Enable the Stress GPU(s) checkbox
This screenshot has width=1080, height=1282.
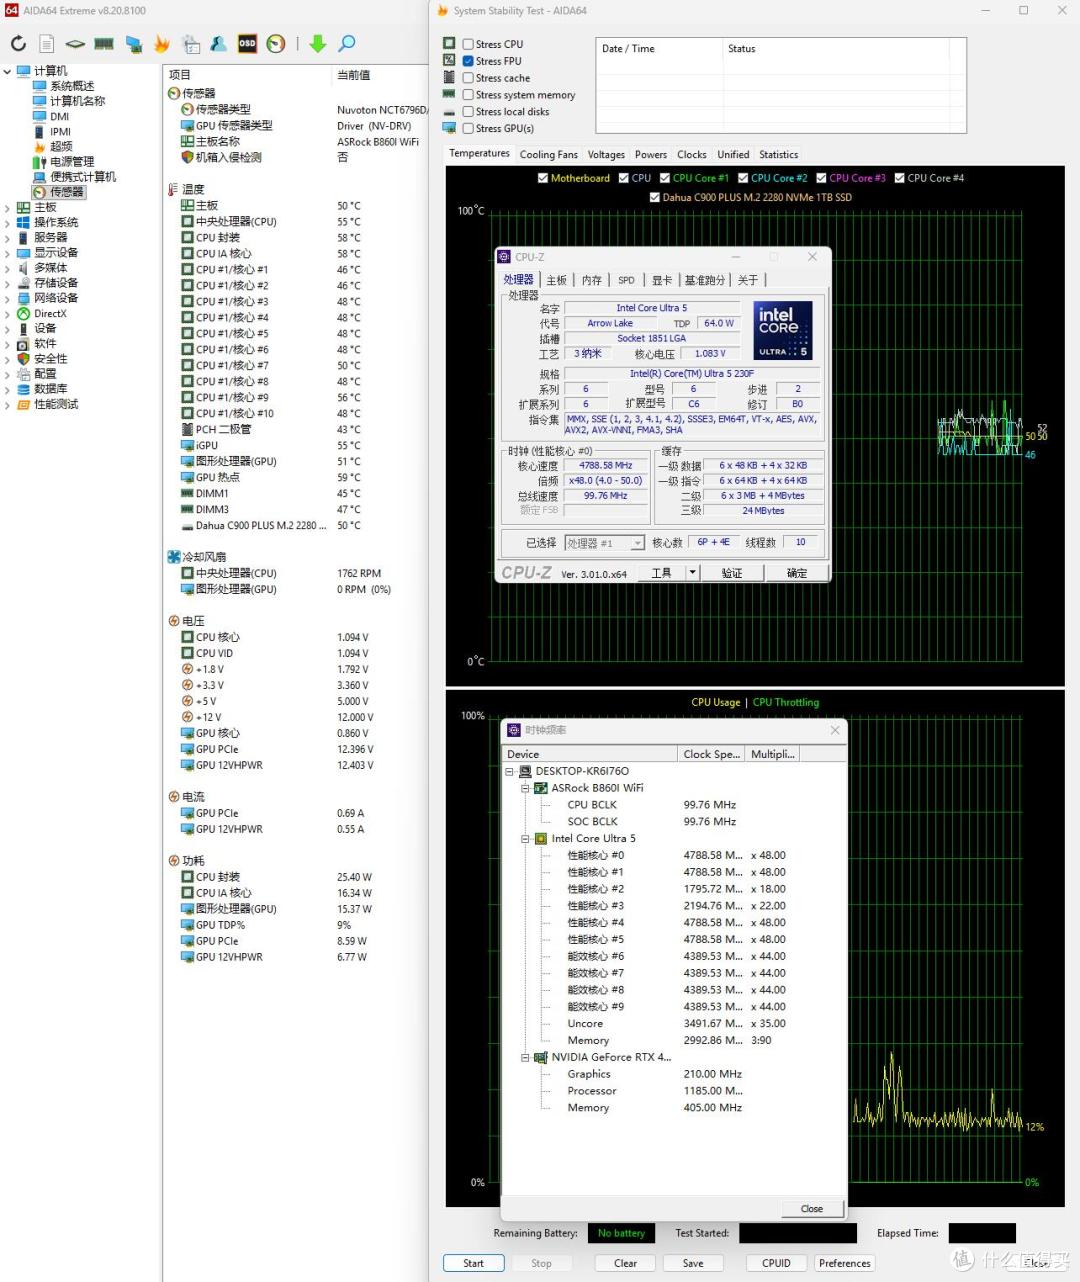468,129
